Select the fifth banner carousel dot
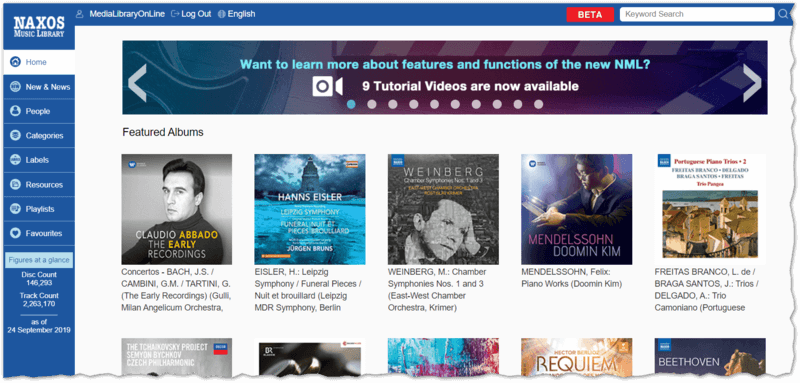800x383 pixels. click(434, 104)
